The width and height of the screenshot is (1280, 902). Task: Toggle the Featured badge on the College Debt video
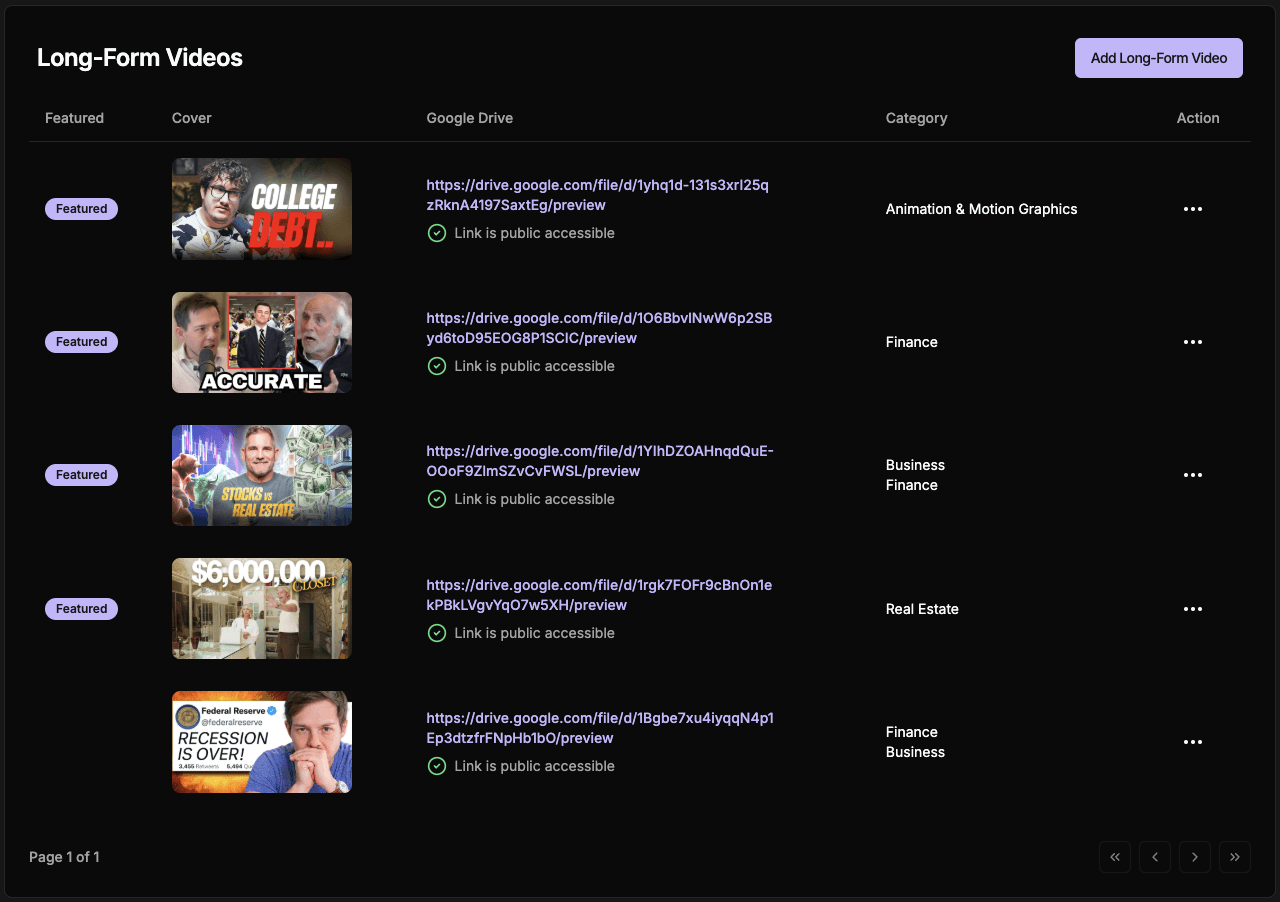pyautogui.click(x=81, y=208)
